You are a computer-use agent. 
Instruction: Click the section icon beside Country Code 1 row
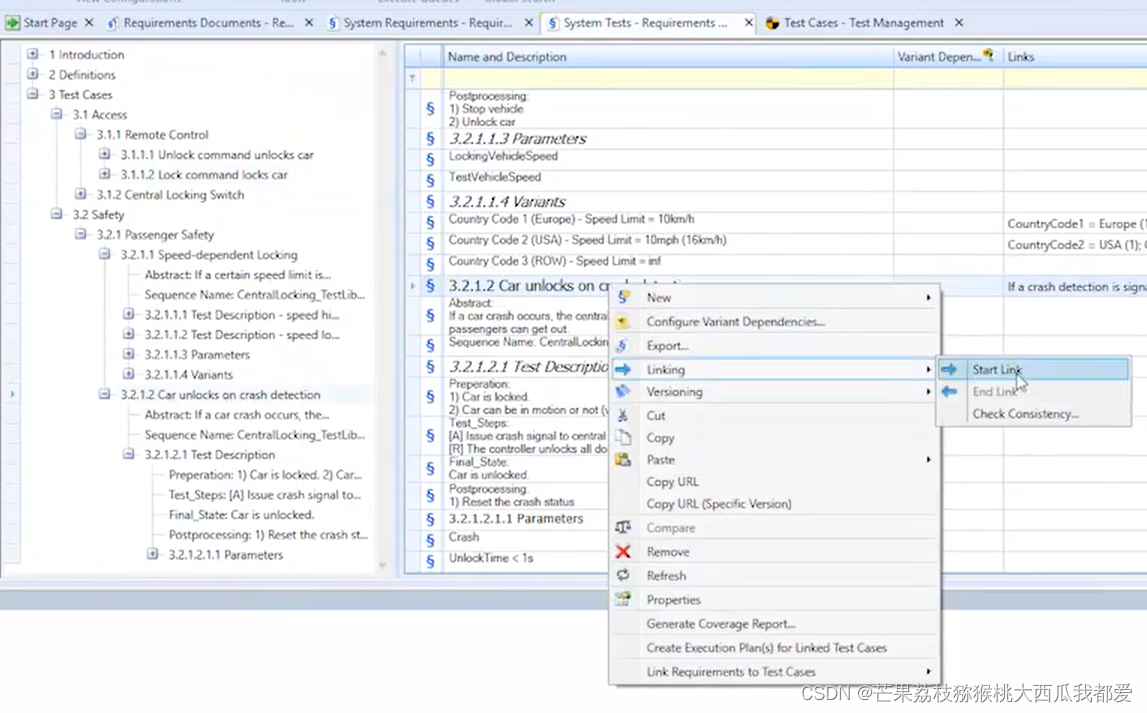coord(430,222)
